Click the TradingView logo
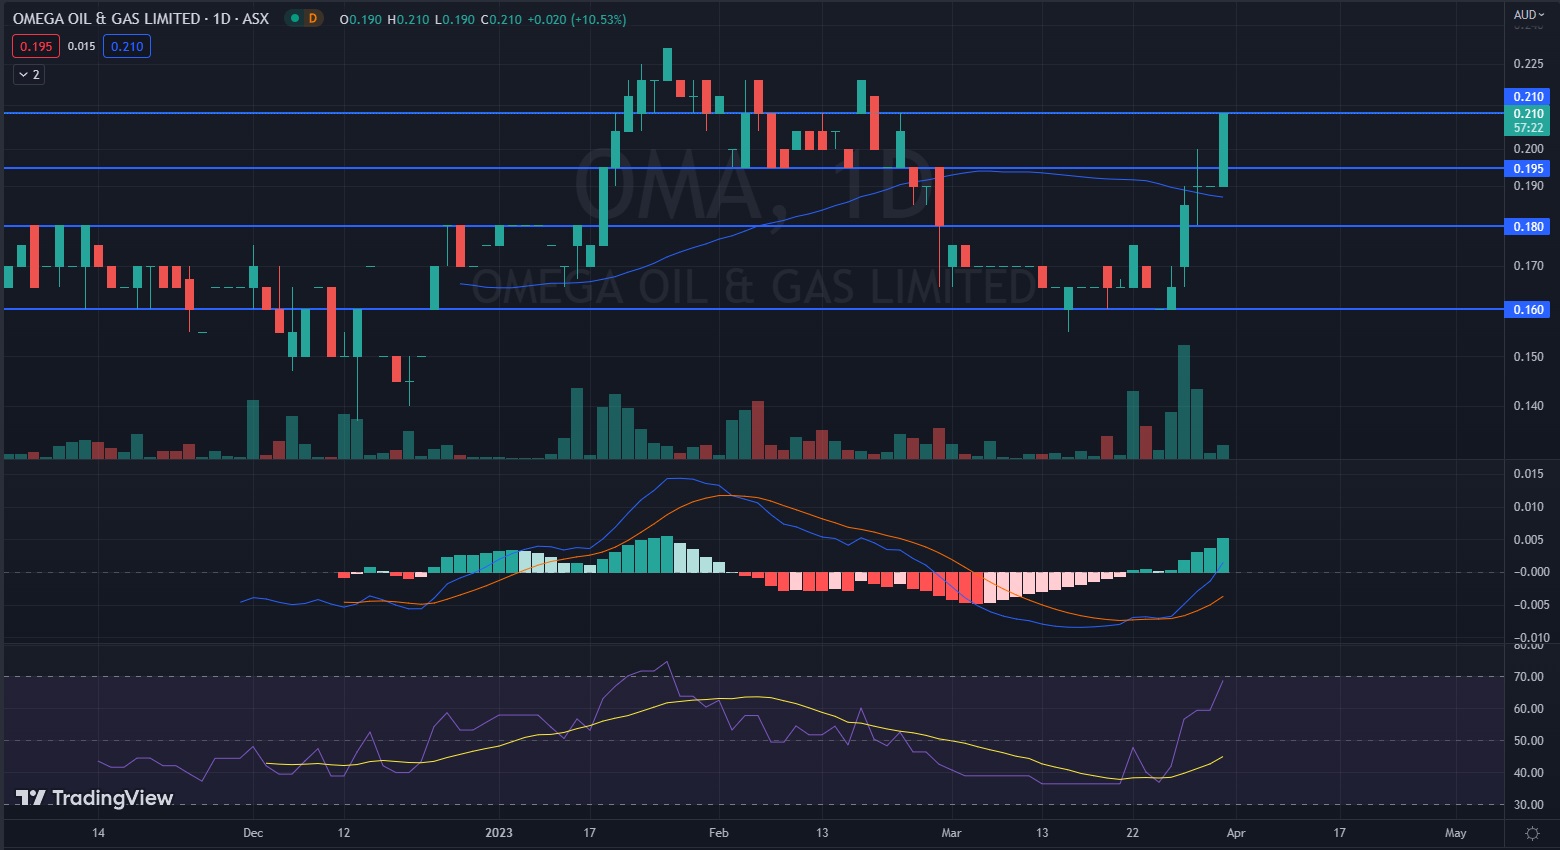This screenshot has width=1560, height=850. [x=95, y=798]
